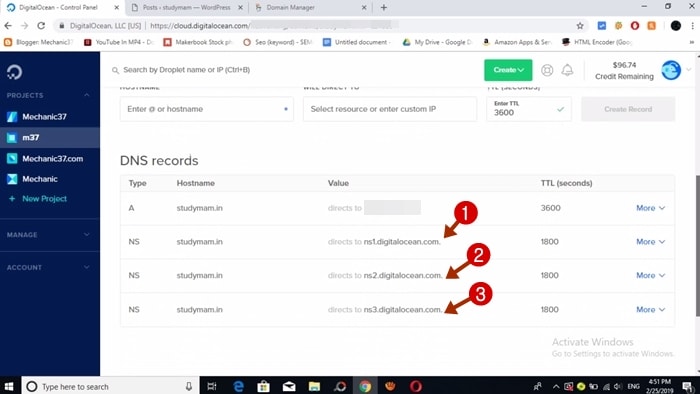Click the Windows Type here to search box
The width and height of the screenshot is (700, 394).
coord(109,386)
